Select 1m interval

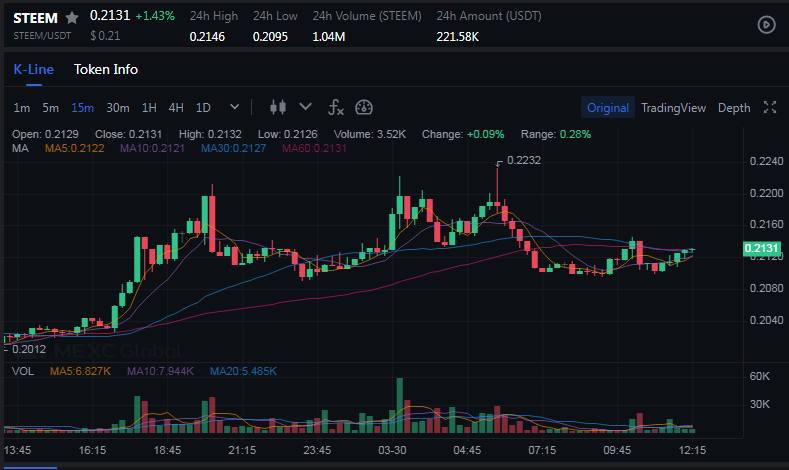click(22, 108)
